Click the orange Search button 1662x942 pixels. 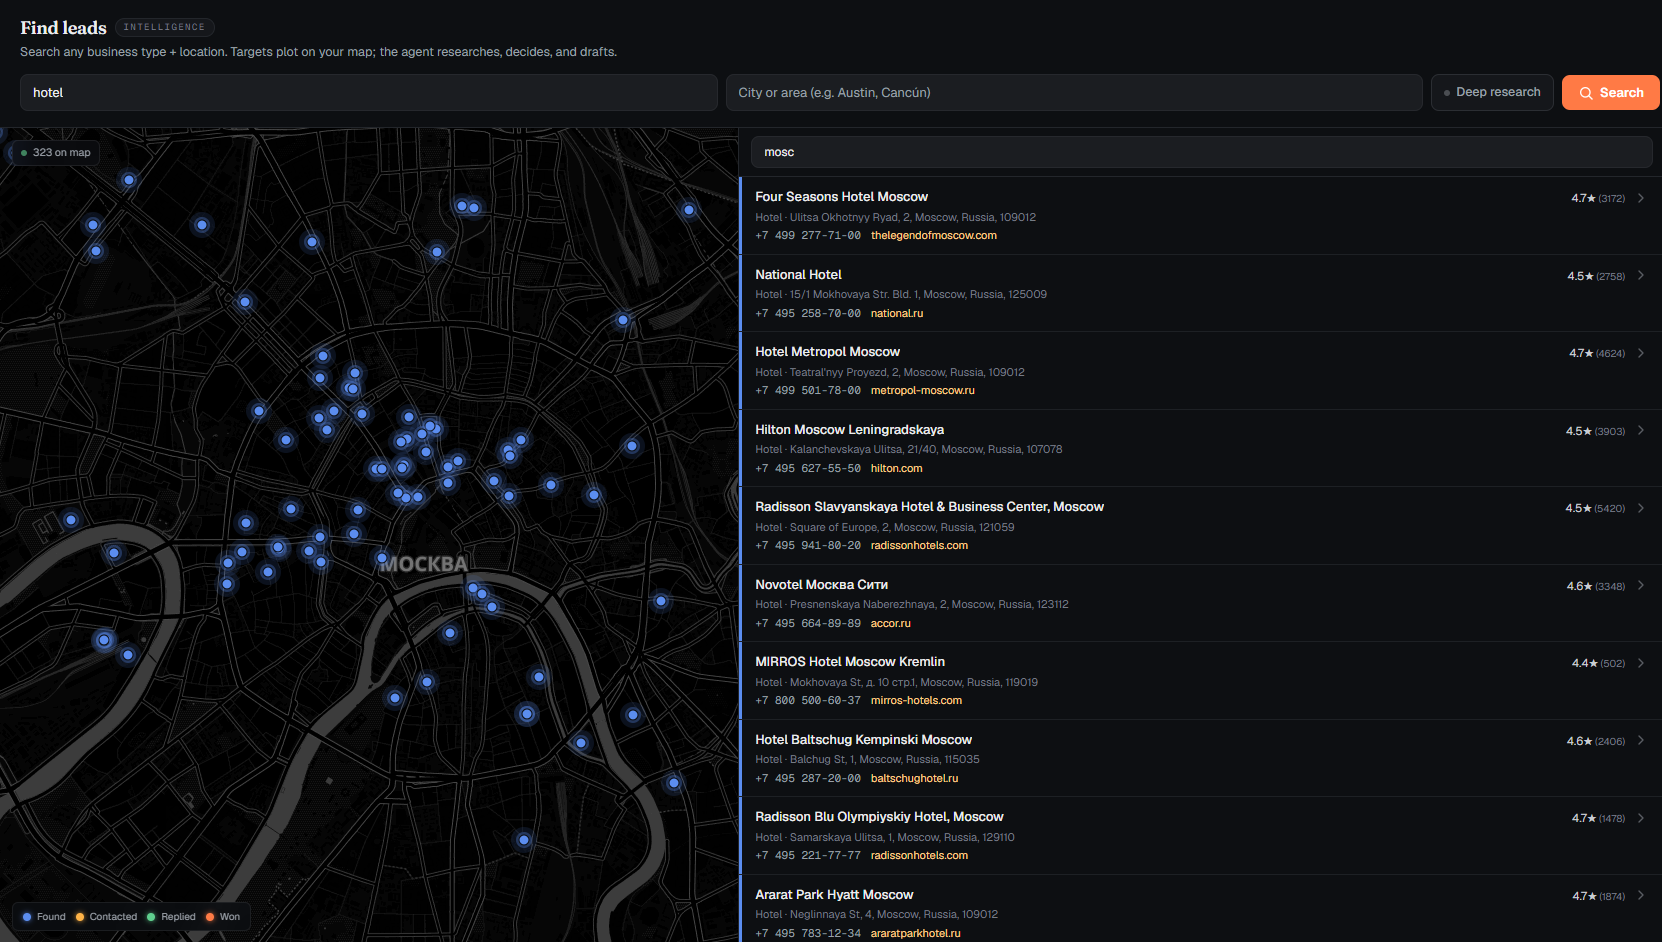tap(1610, 93)
